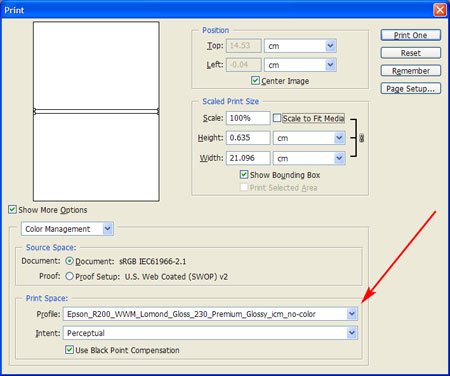This screenshot has height=376, width=450.
Task: Click the Height value field
Action: pyautogui.click(x=248, y=138)
